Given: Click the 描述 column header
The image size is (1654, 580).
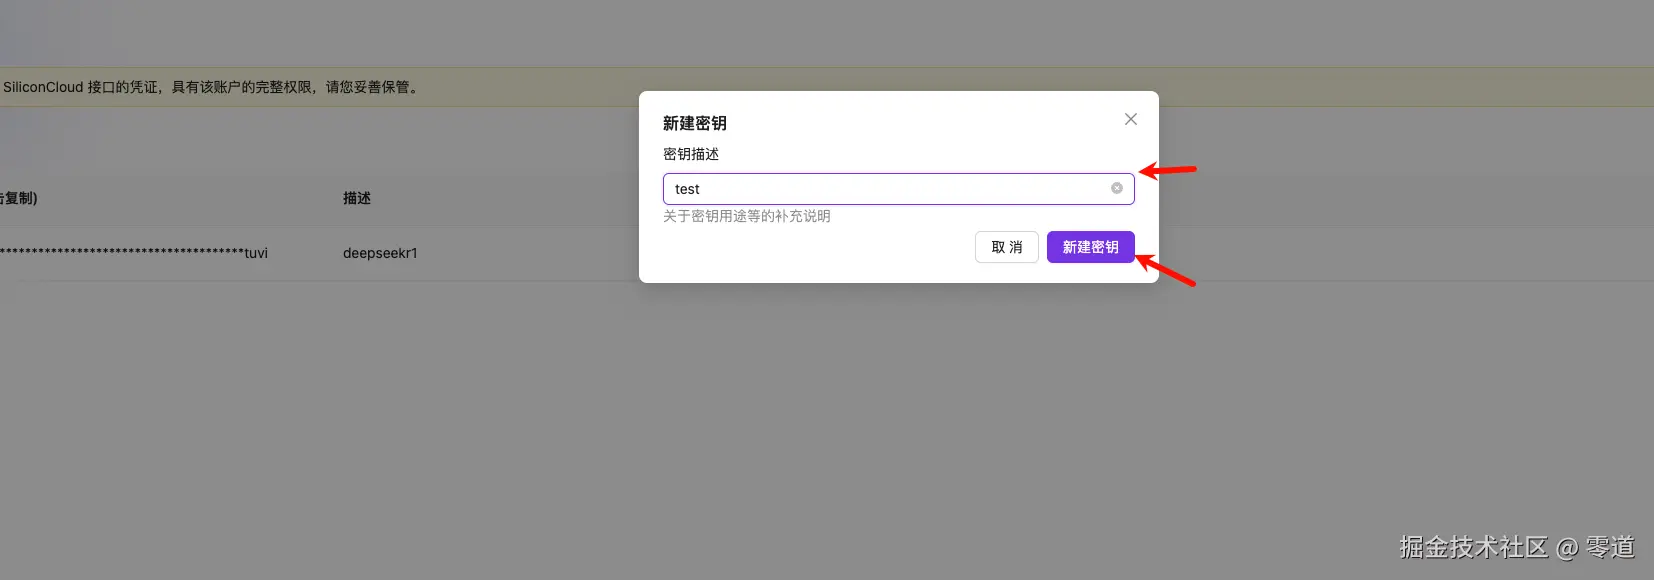Looking at the screenshot, I should pyautogui.click(x=357, y=198).
